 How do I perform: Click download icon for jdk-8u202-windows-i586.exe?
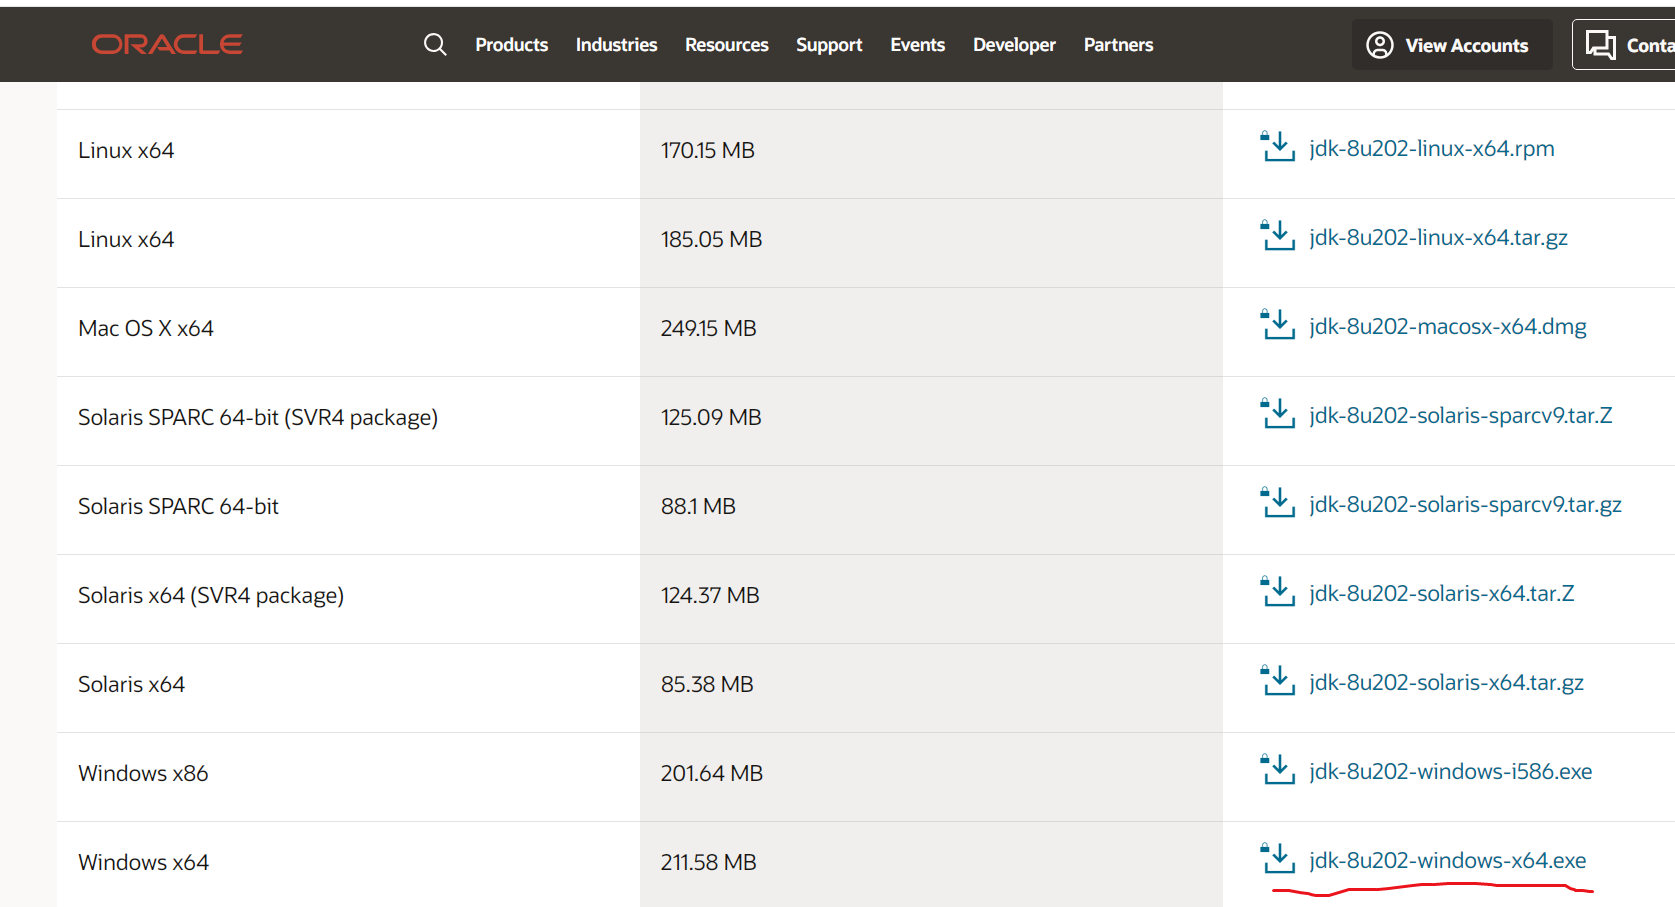pos(1278,770)
